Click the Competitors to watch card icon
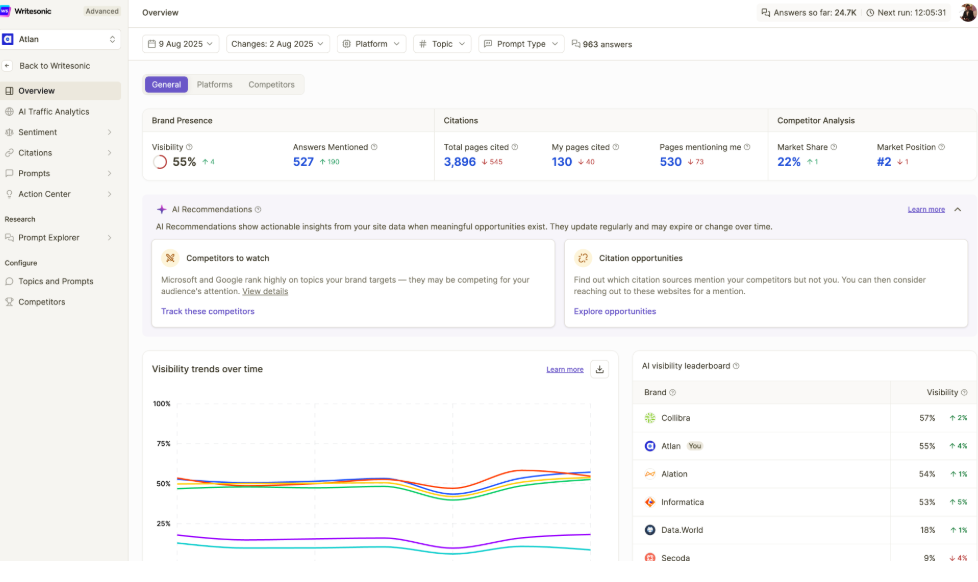 tap(170, 258)
